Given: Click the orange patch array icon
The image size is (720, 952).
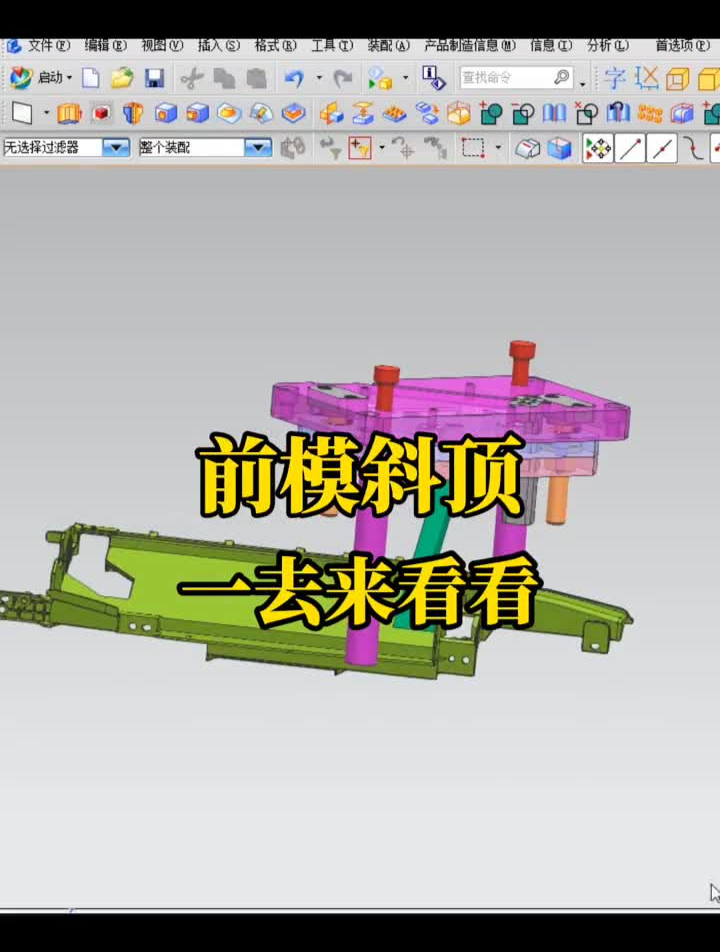Looking at the screenshot, I should (395, 114).
